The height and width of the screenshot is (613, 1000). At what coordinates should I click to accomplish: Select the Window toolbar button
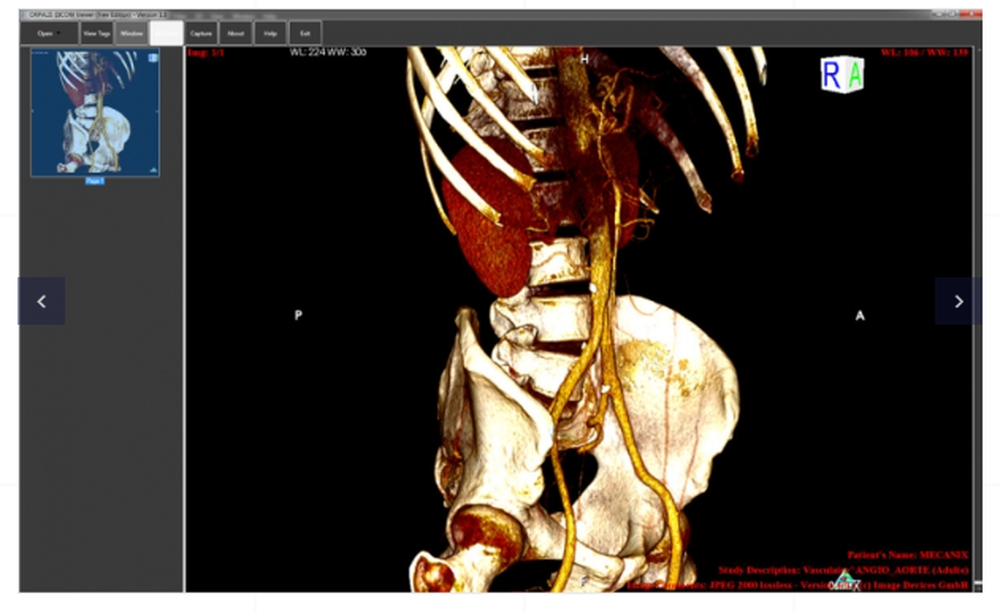[x=131, y=33]
